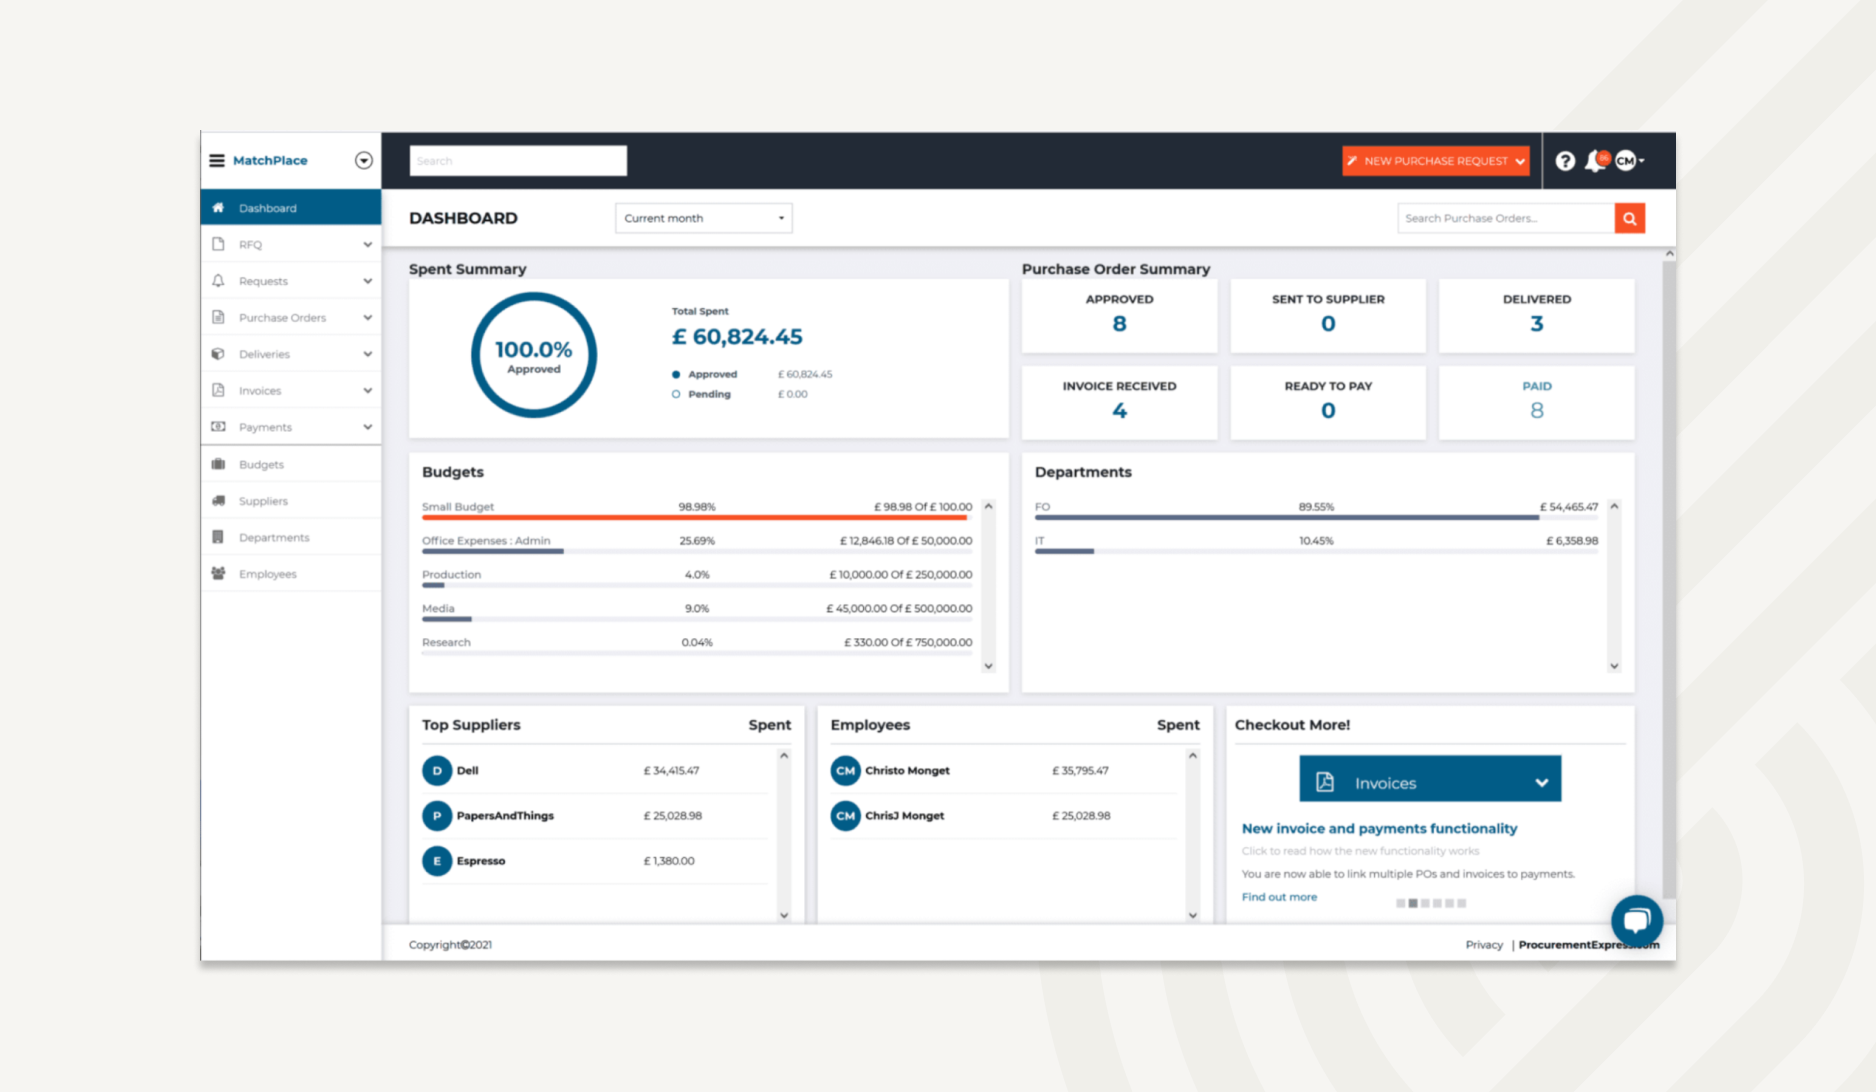Click the Top Suppliers scroll-down arrow

pyautogui.click(x=784, y=915)
